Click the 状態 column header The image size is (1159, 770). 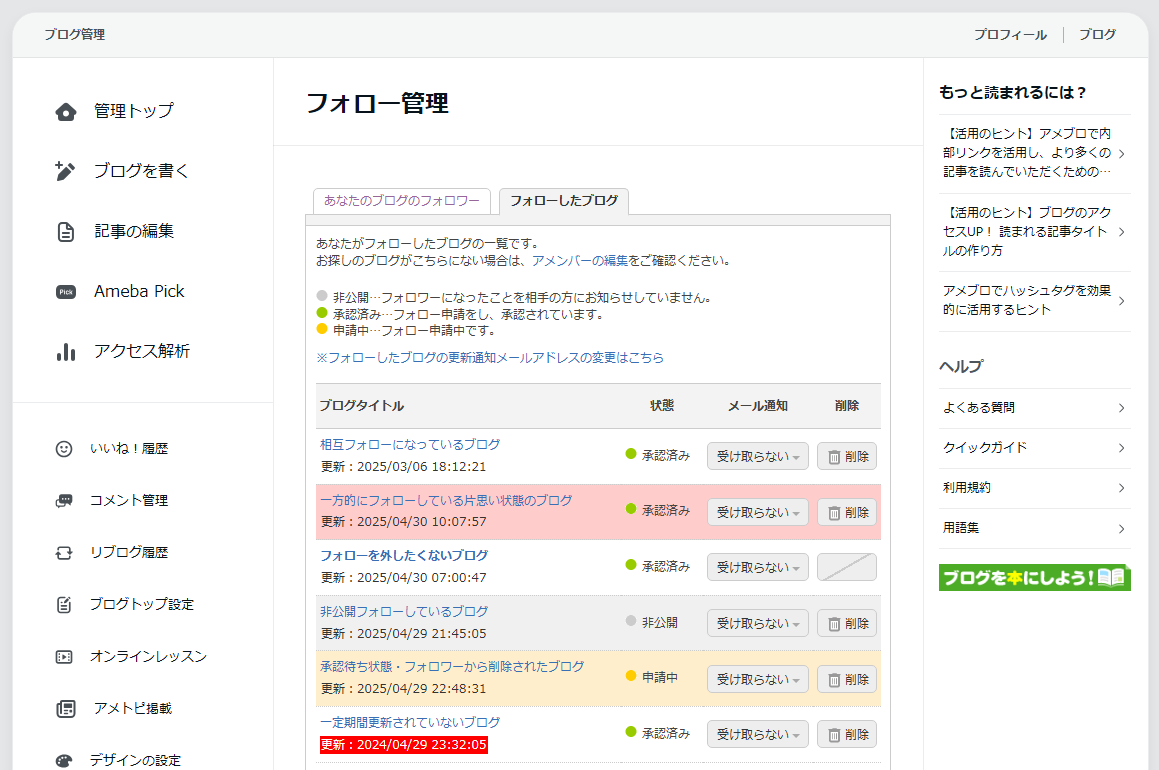662,406
